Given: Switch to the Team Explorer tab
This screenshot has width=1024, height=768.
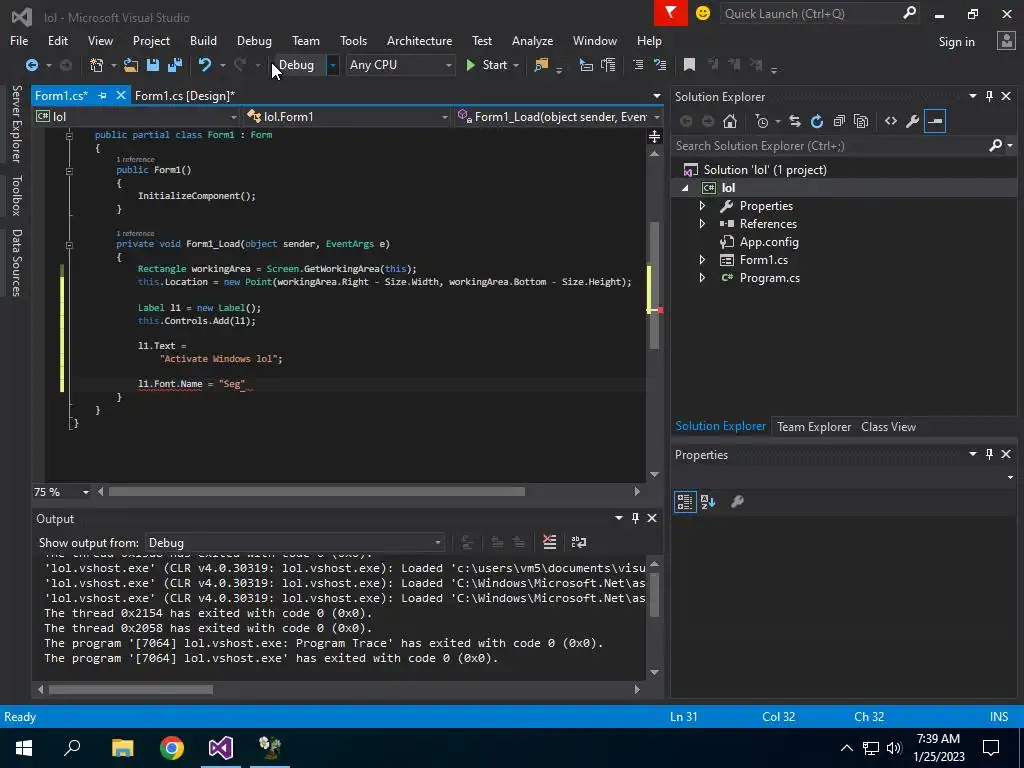Looking at the screenshot, I should (814, 427).
